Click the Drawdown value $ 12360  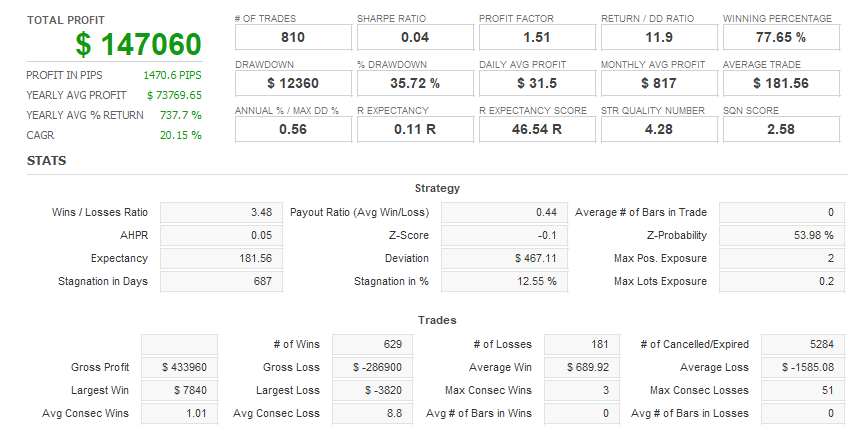point(293,83)
